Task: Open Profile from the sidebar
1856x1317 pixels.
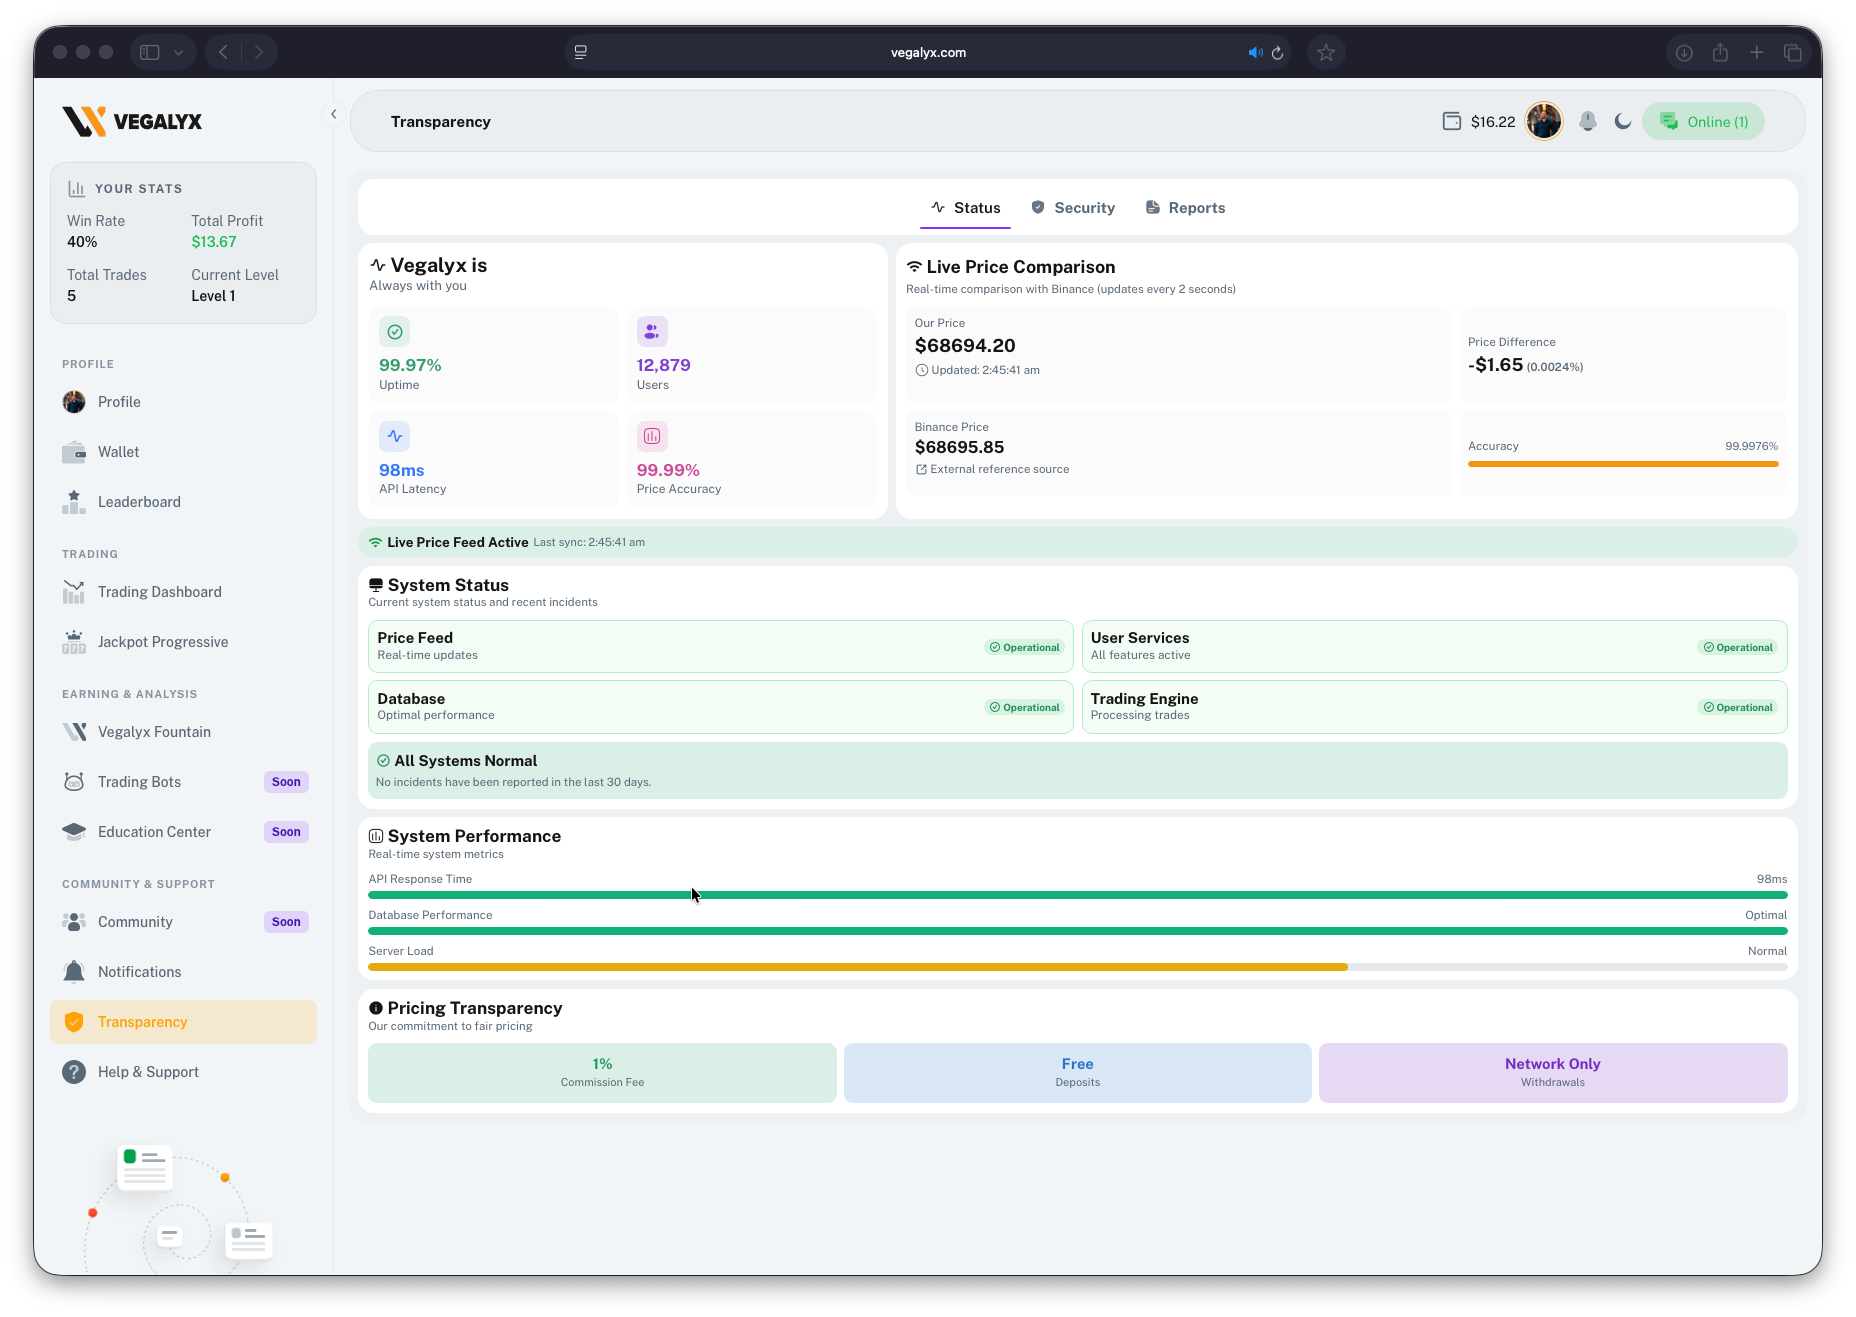Action: 183,402
